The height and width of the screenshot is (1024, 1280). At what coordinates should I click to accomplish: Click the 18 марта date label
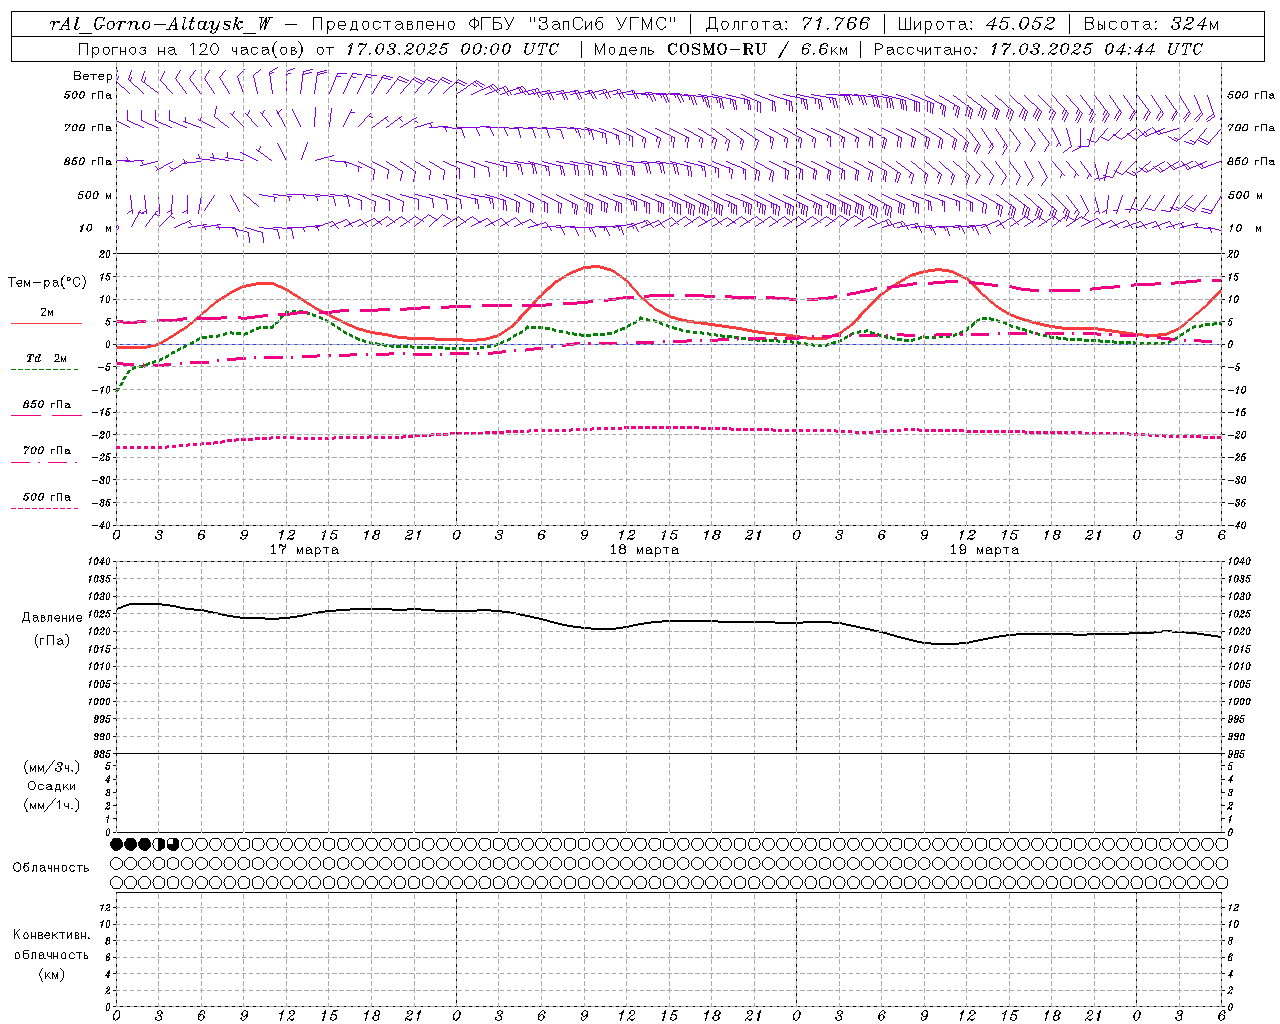point(645,550)
